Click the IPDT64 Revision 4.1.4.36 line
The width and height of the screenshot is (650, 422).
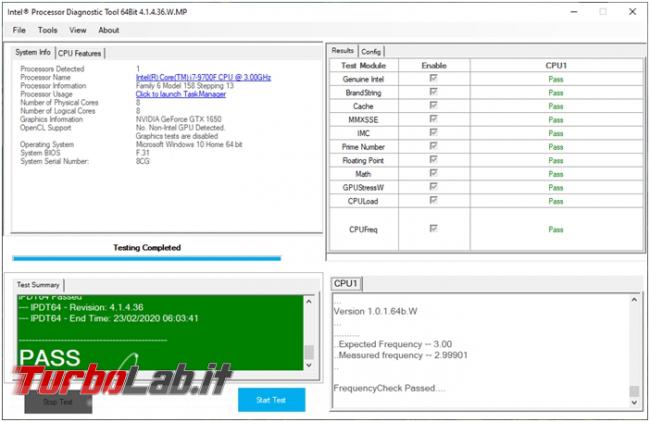(81, 308)
